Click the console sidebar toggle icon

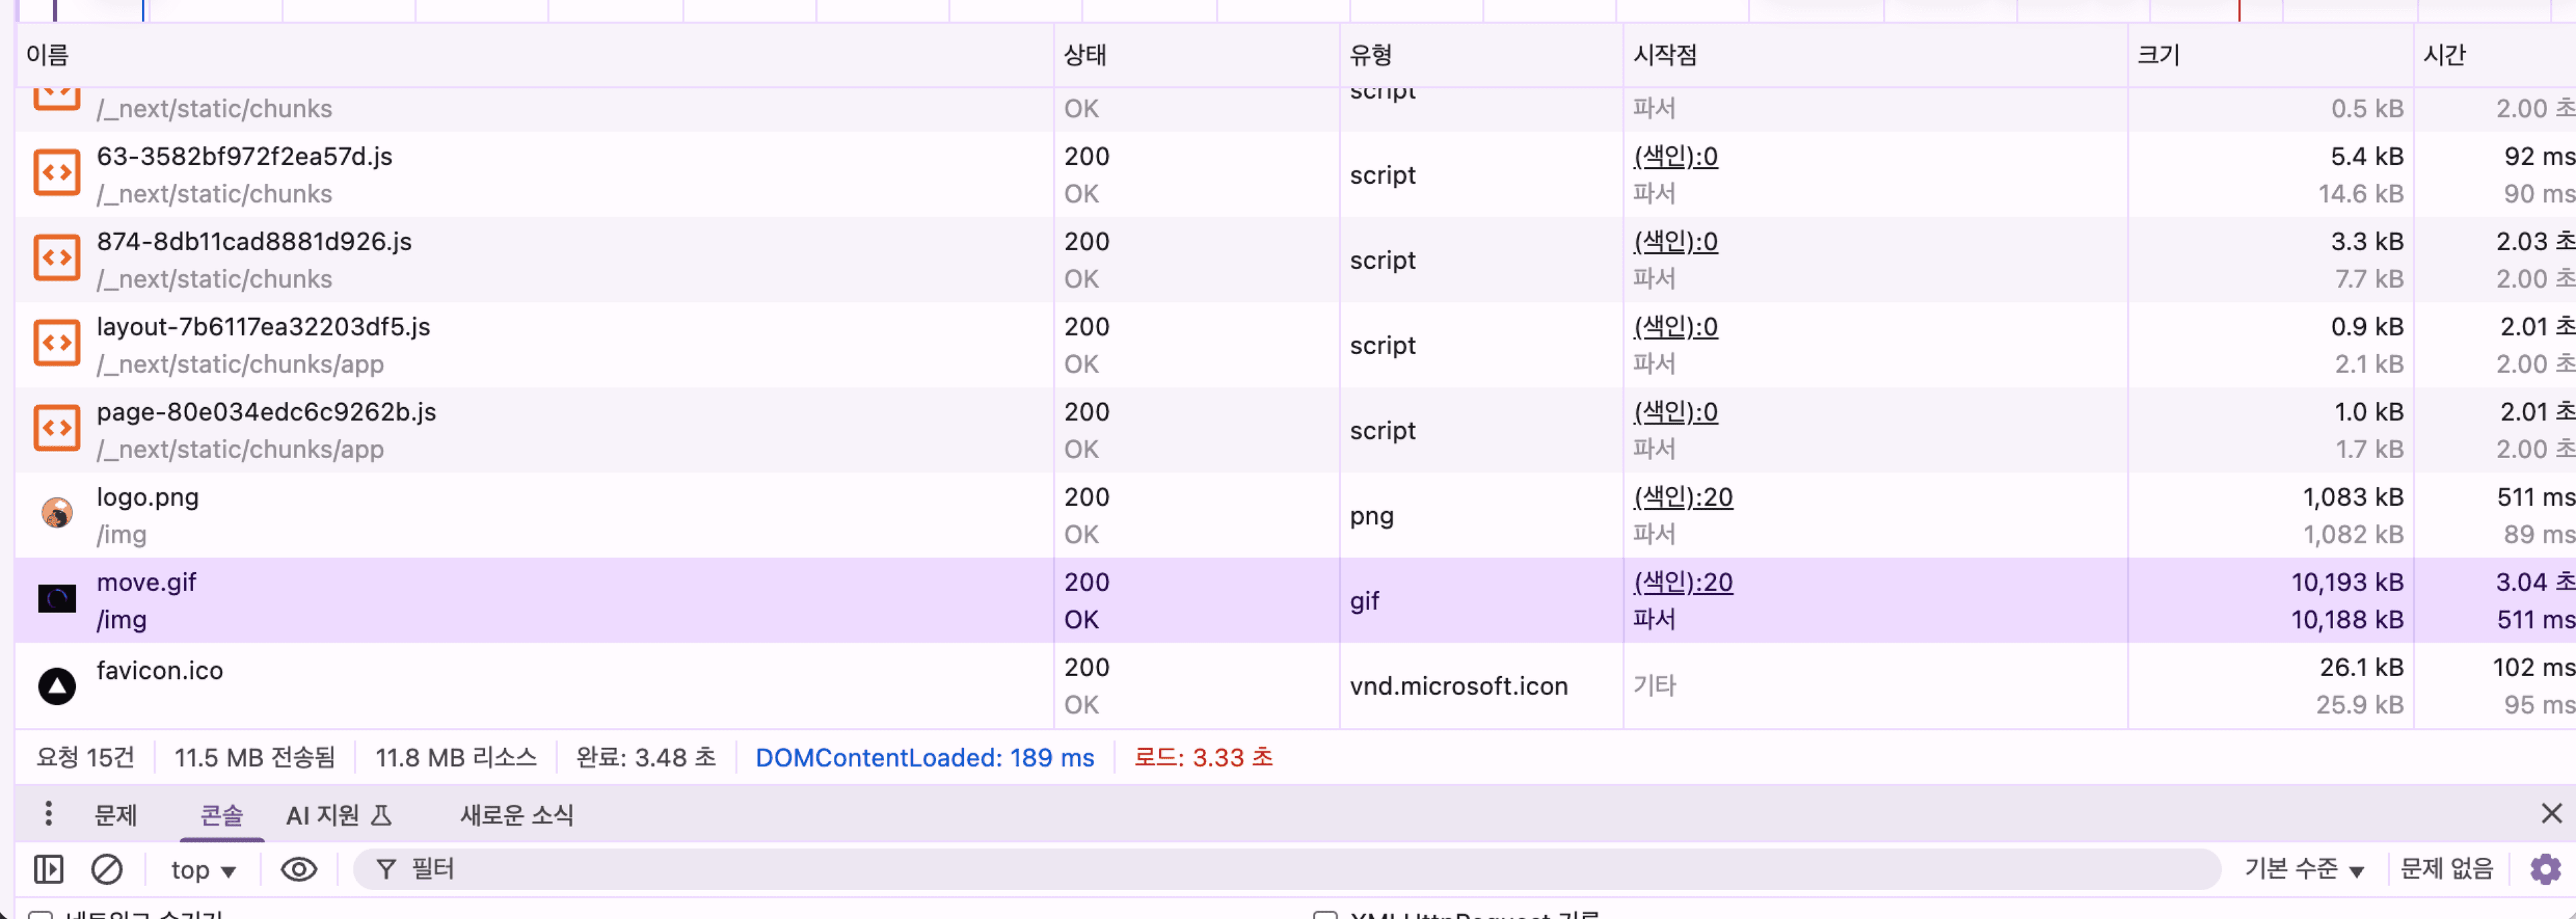point(48,869)
